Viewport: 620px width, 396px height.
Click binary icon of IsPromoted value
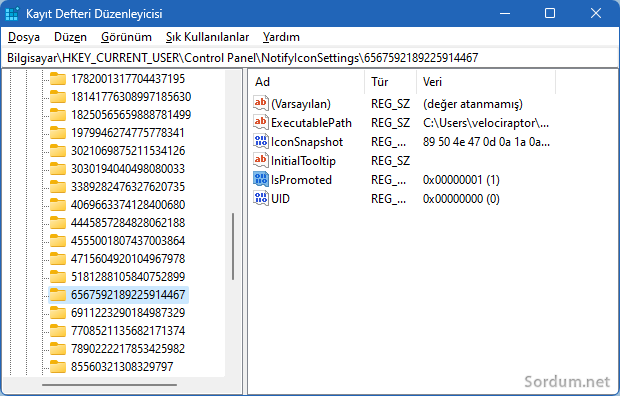click(261, 179)
